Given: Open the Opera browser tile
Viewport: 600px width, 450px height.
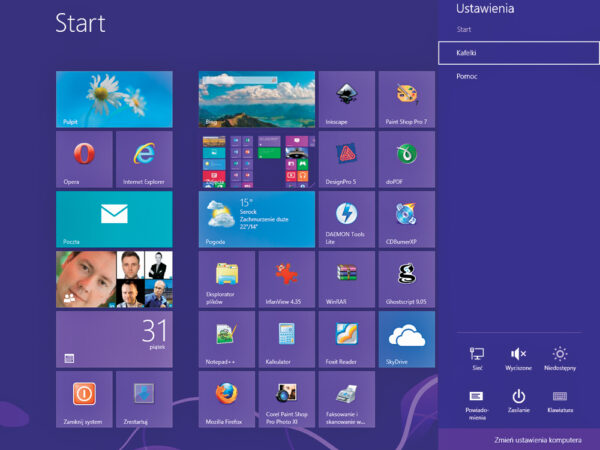Looking at the screenshot, I should (x=85, y=159).
